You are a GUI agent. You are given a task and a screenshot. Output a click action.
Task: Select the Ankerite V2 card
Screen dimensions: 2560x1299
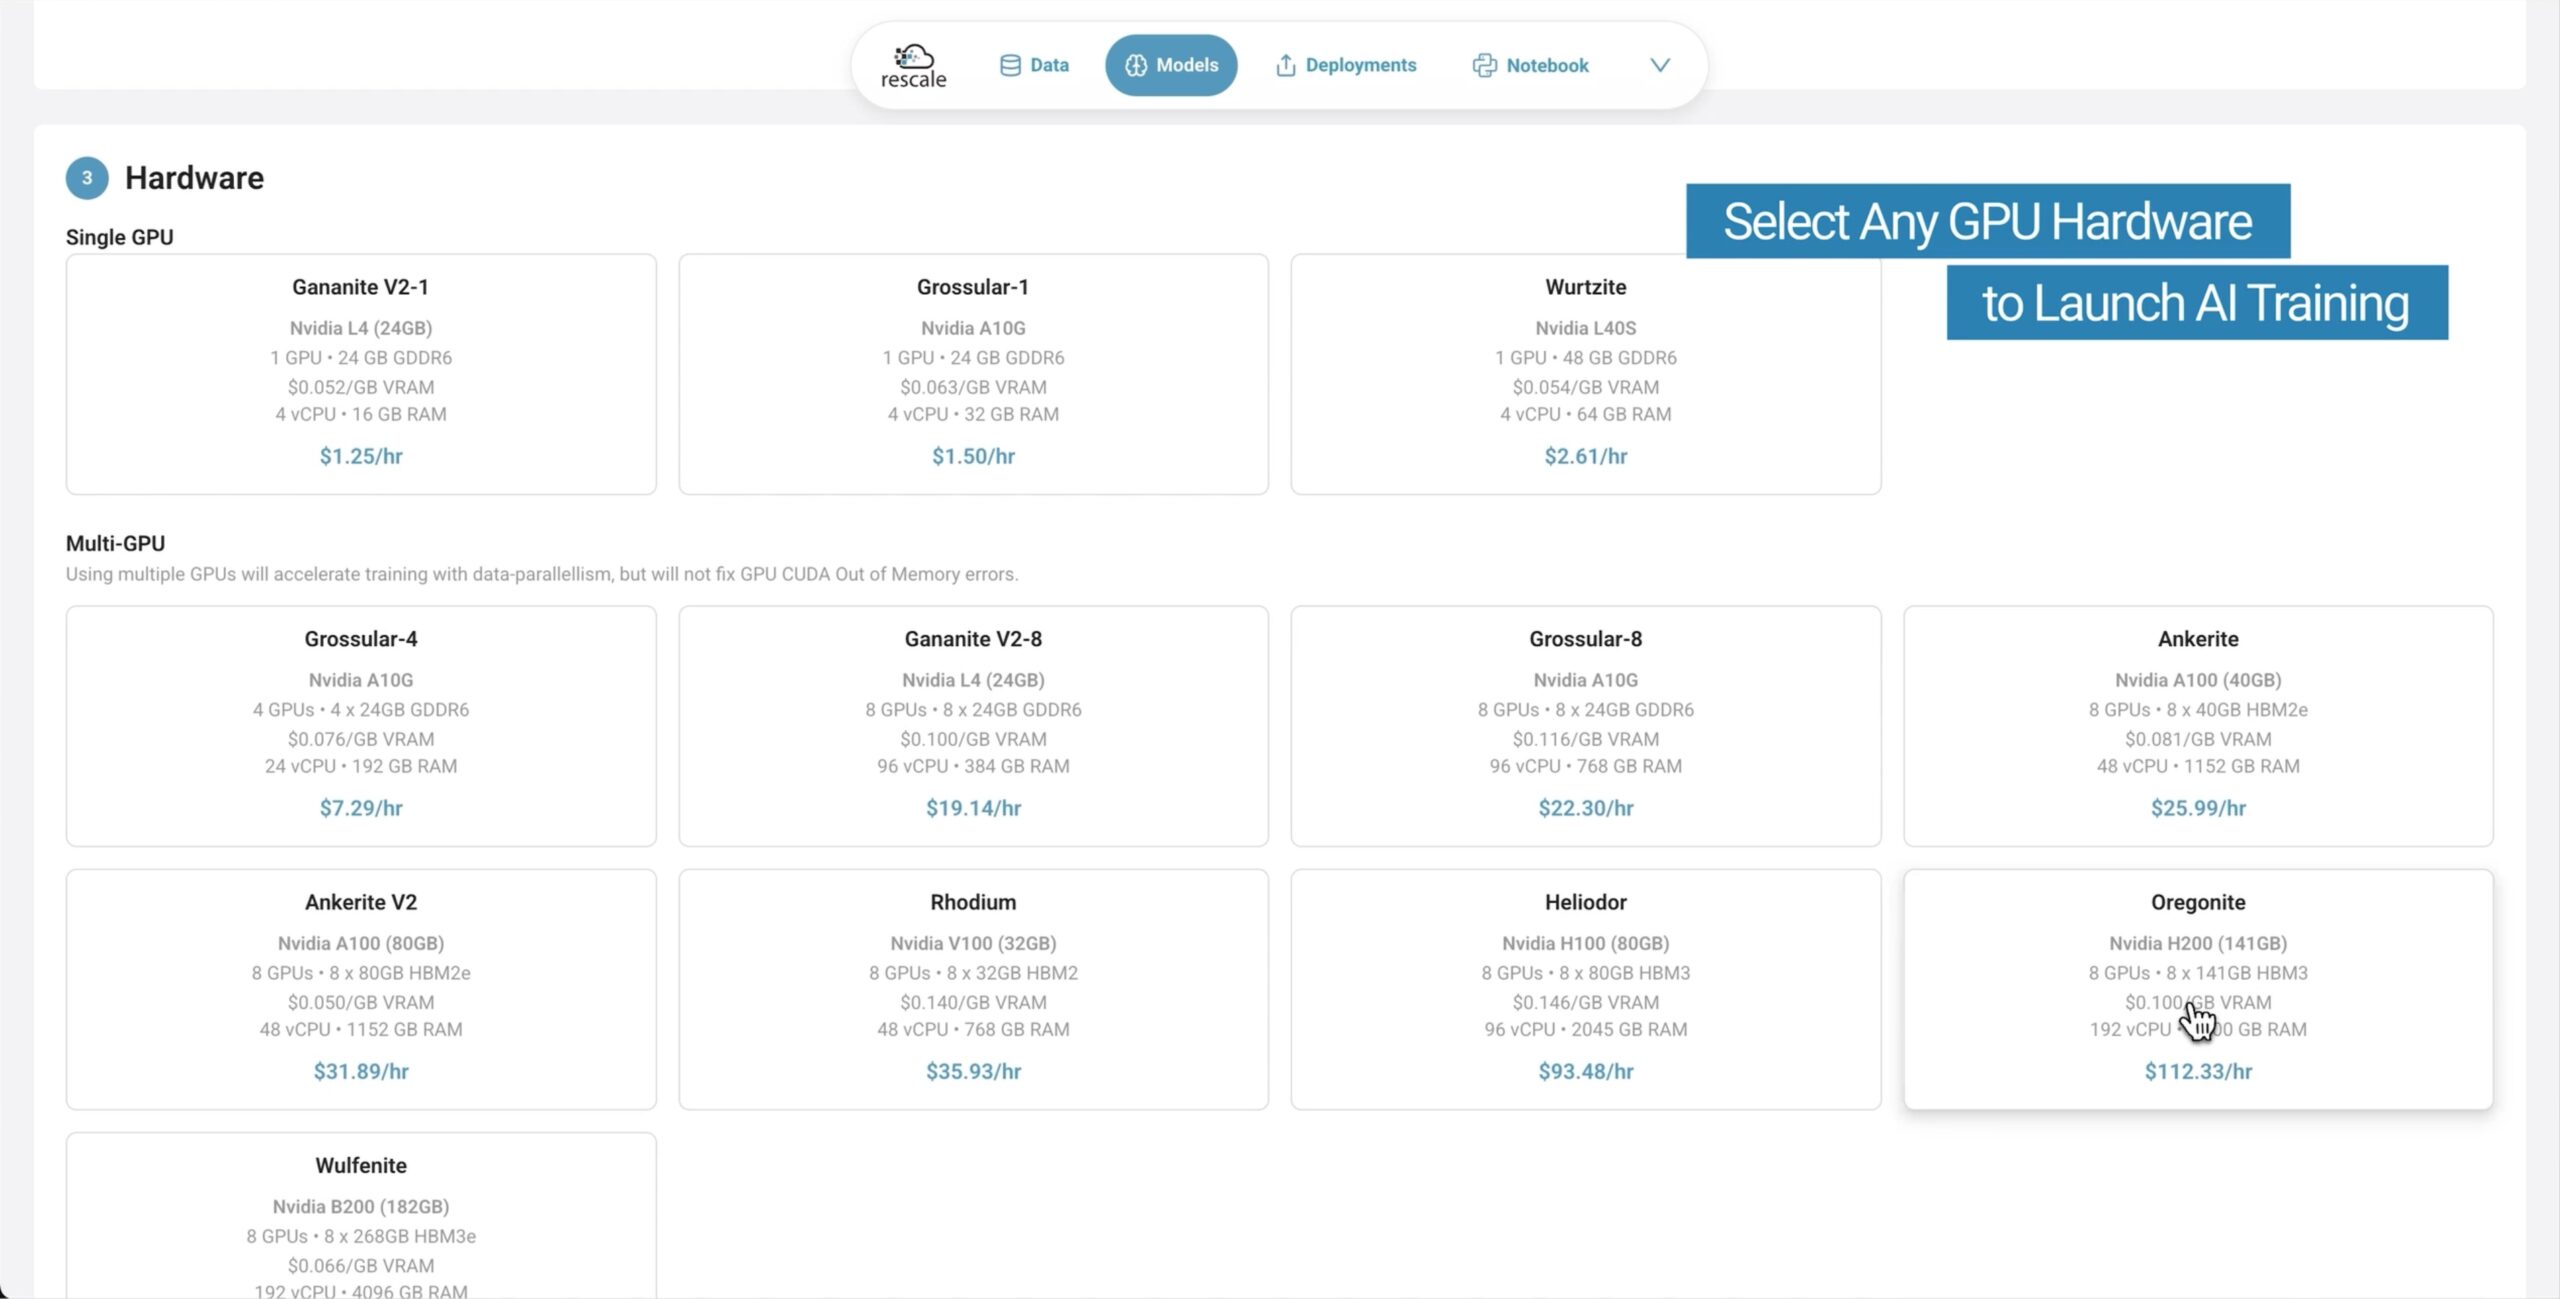361,989
